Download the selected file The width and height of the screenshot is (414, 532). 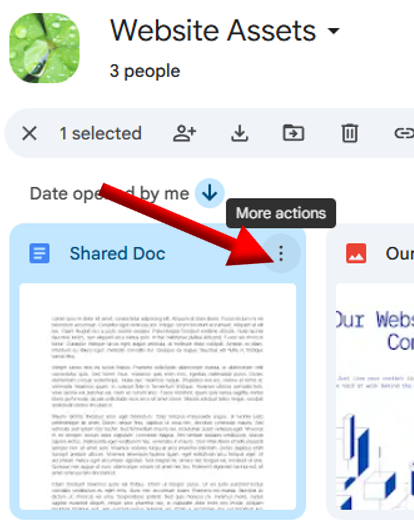[240, 133]
